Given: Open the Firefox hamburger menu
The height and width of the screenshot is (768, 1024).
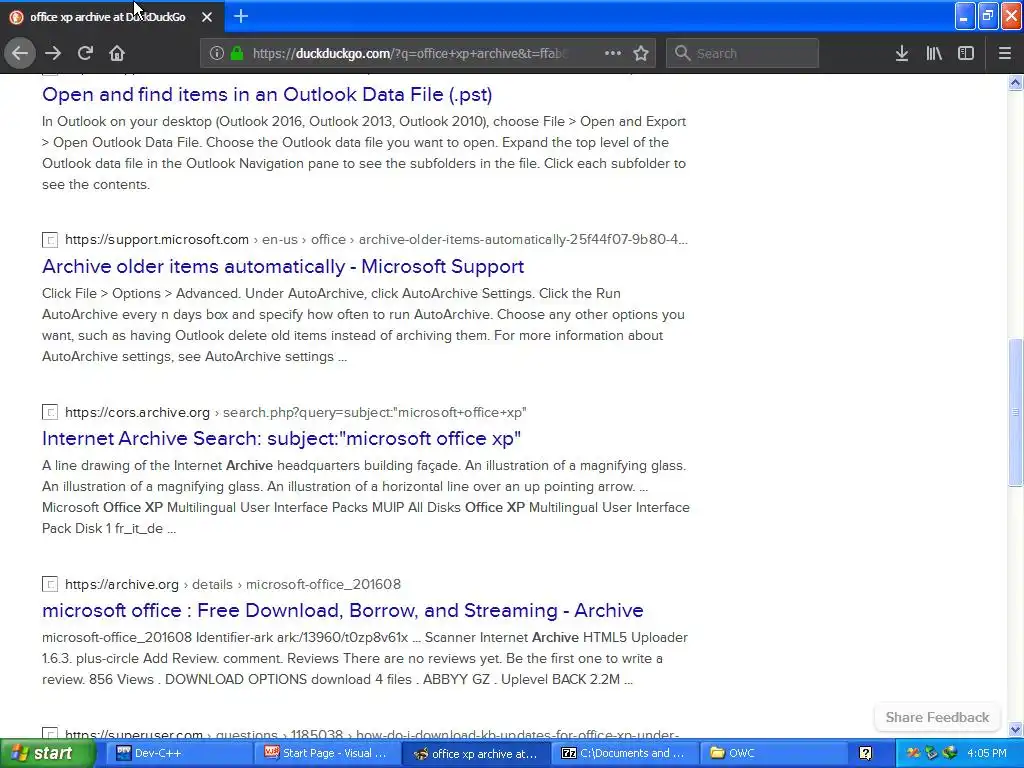Looking at the screenshot, I should coord(1004,54).
